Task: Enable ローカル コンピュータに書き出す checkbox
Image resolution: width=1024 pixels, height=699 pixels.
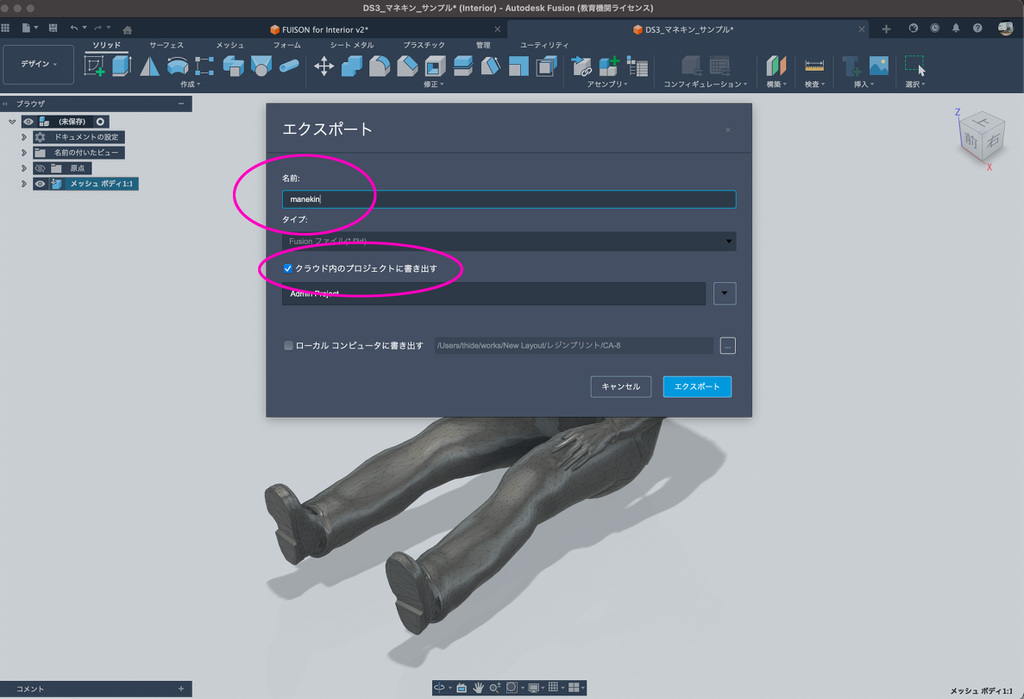Action: pyautogui.click(x=288, y=346)
